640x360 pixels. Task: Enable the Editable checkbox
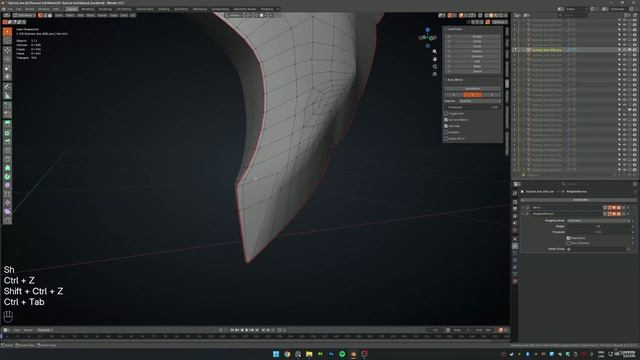coord(446,132)
